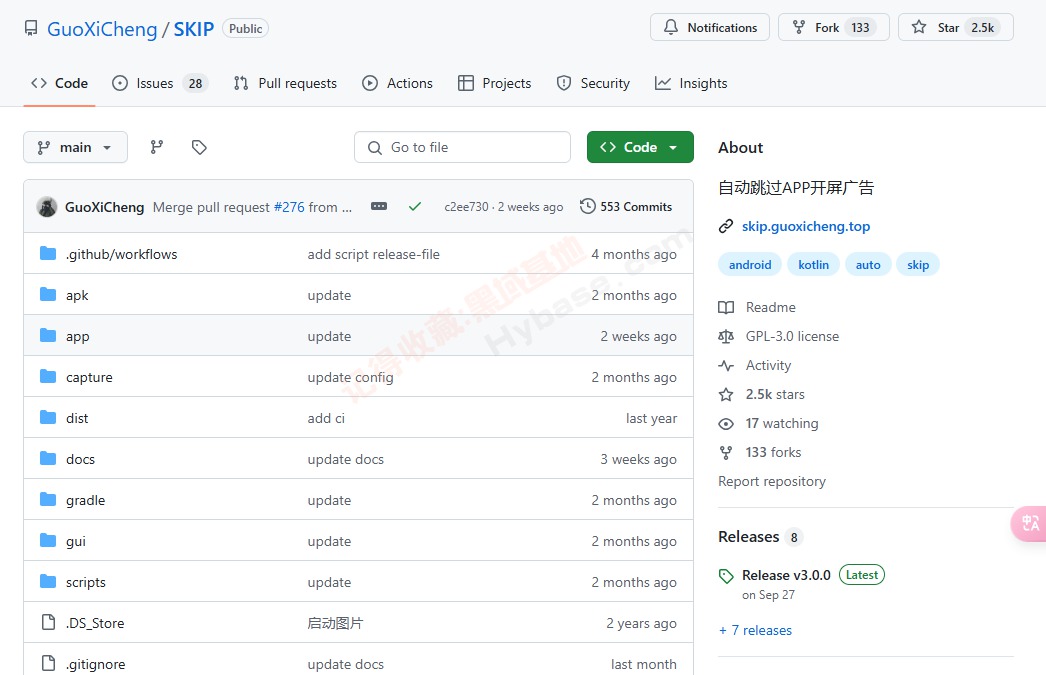Click the Notifications button
This screenshot has height=675, width=1046.
[x=710, y=27]
